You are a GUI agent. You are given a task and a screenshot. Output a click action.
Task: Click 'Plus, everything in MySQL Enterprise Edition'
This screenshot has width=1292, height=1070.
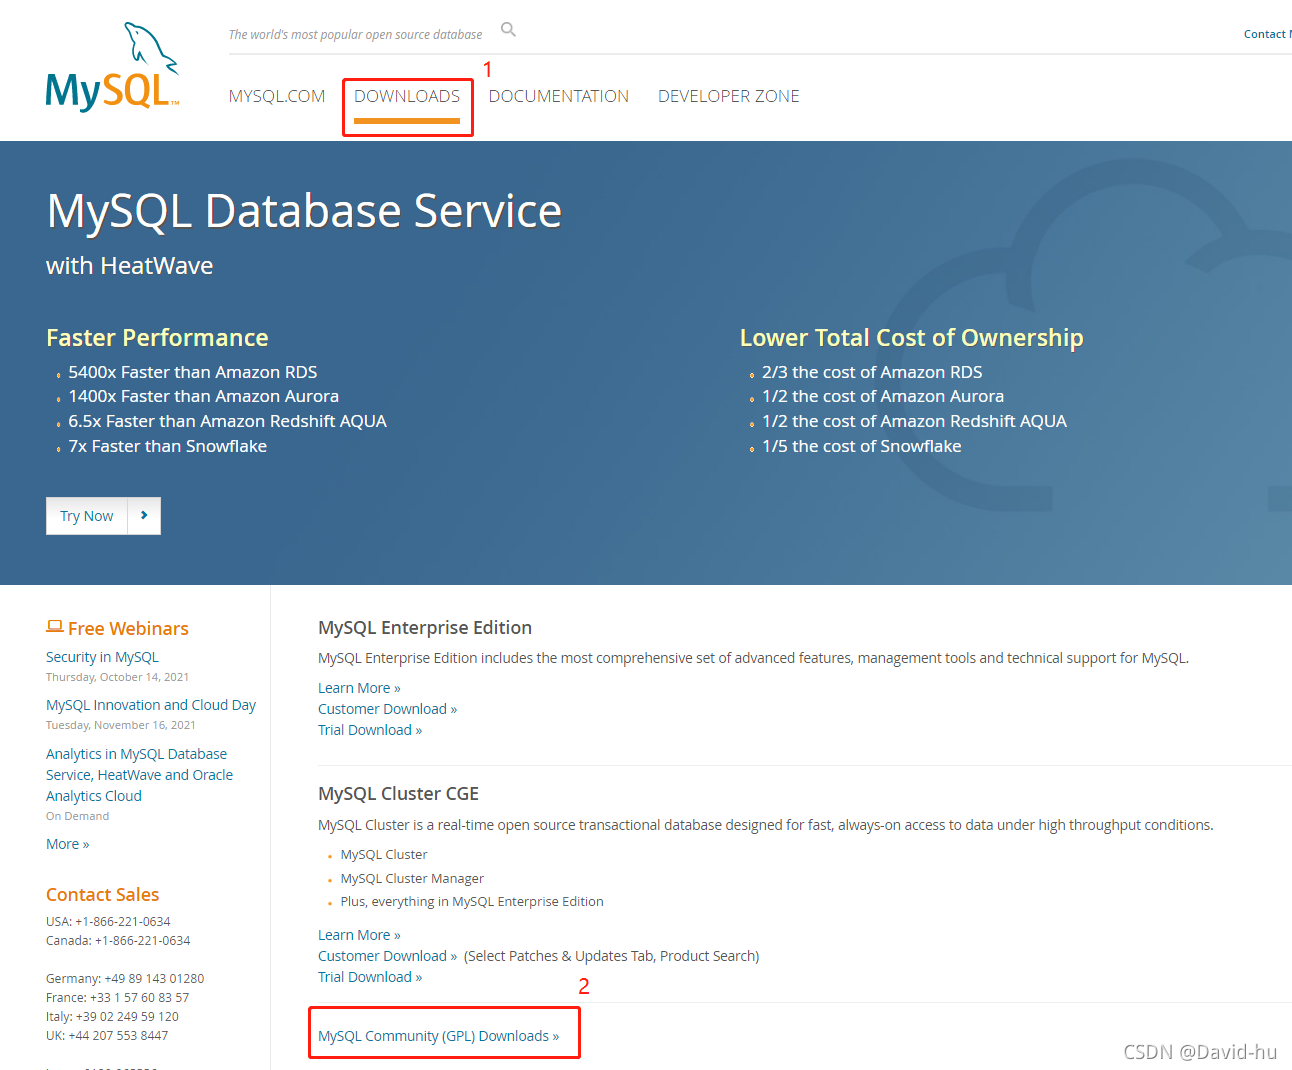click(472, 901)
